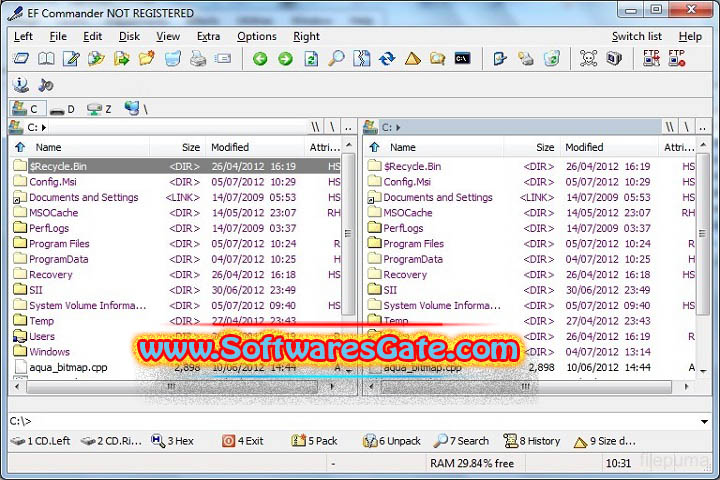
Task: Click the printer icon in toolbar
Action: click(x=198, y=58)
